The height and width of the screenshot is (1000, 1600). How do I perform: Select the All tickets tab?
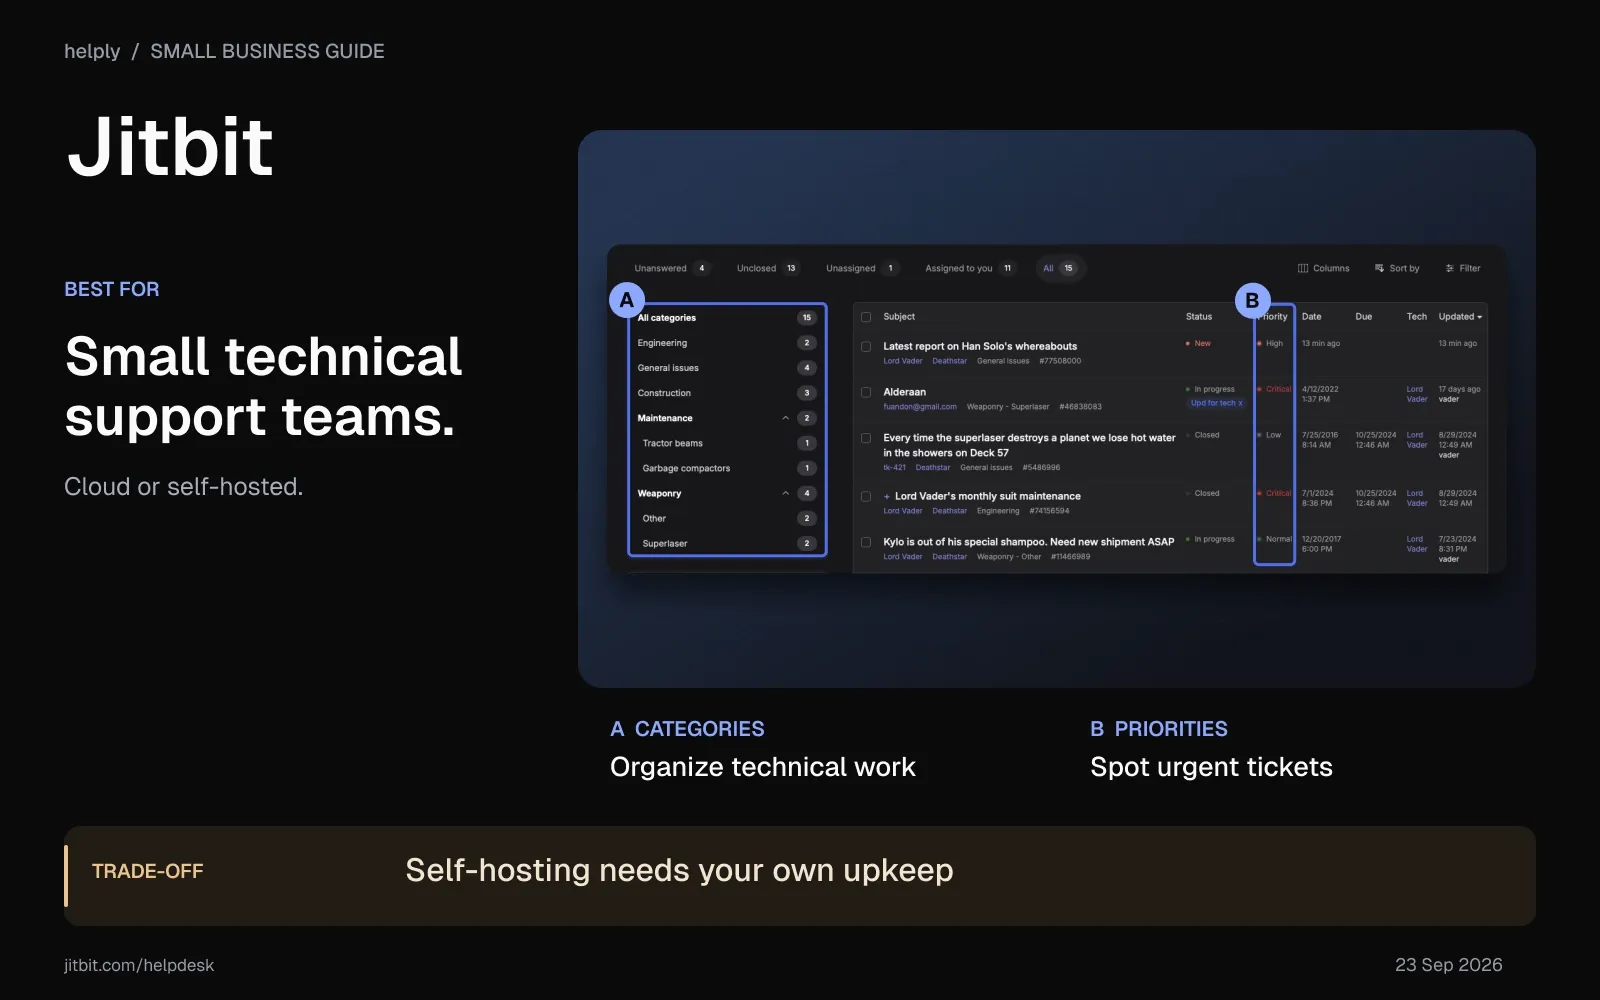coord(1059,268)
